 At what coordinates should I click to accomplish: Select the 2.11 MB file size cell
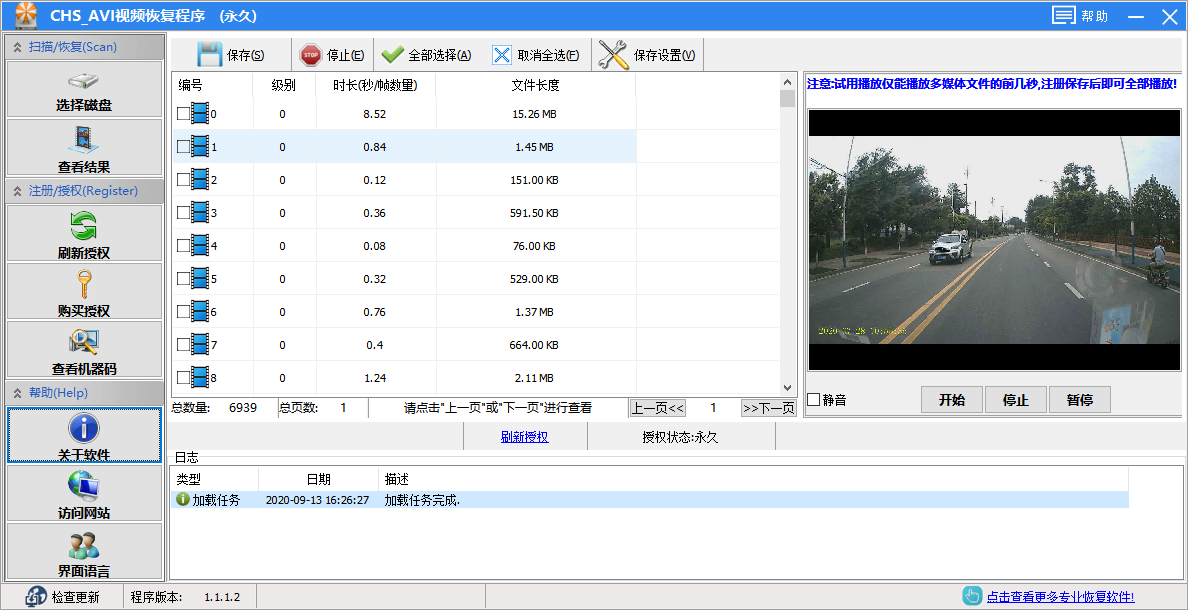point(534,377)
